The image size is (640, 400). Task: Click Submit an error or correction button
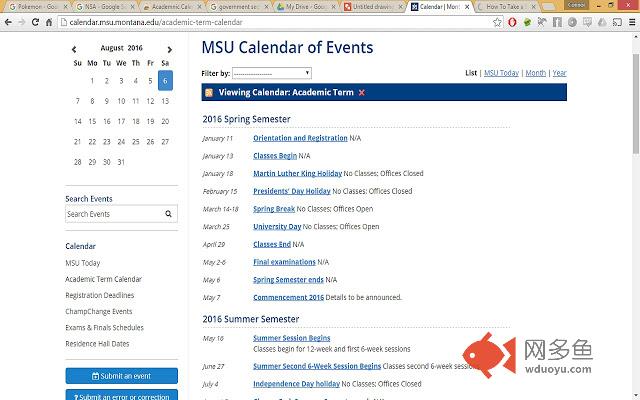(122, 395)
